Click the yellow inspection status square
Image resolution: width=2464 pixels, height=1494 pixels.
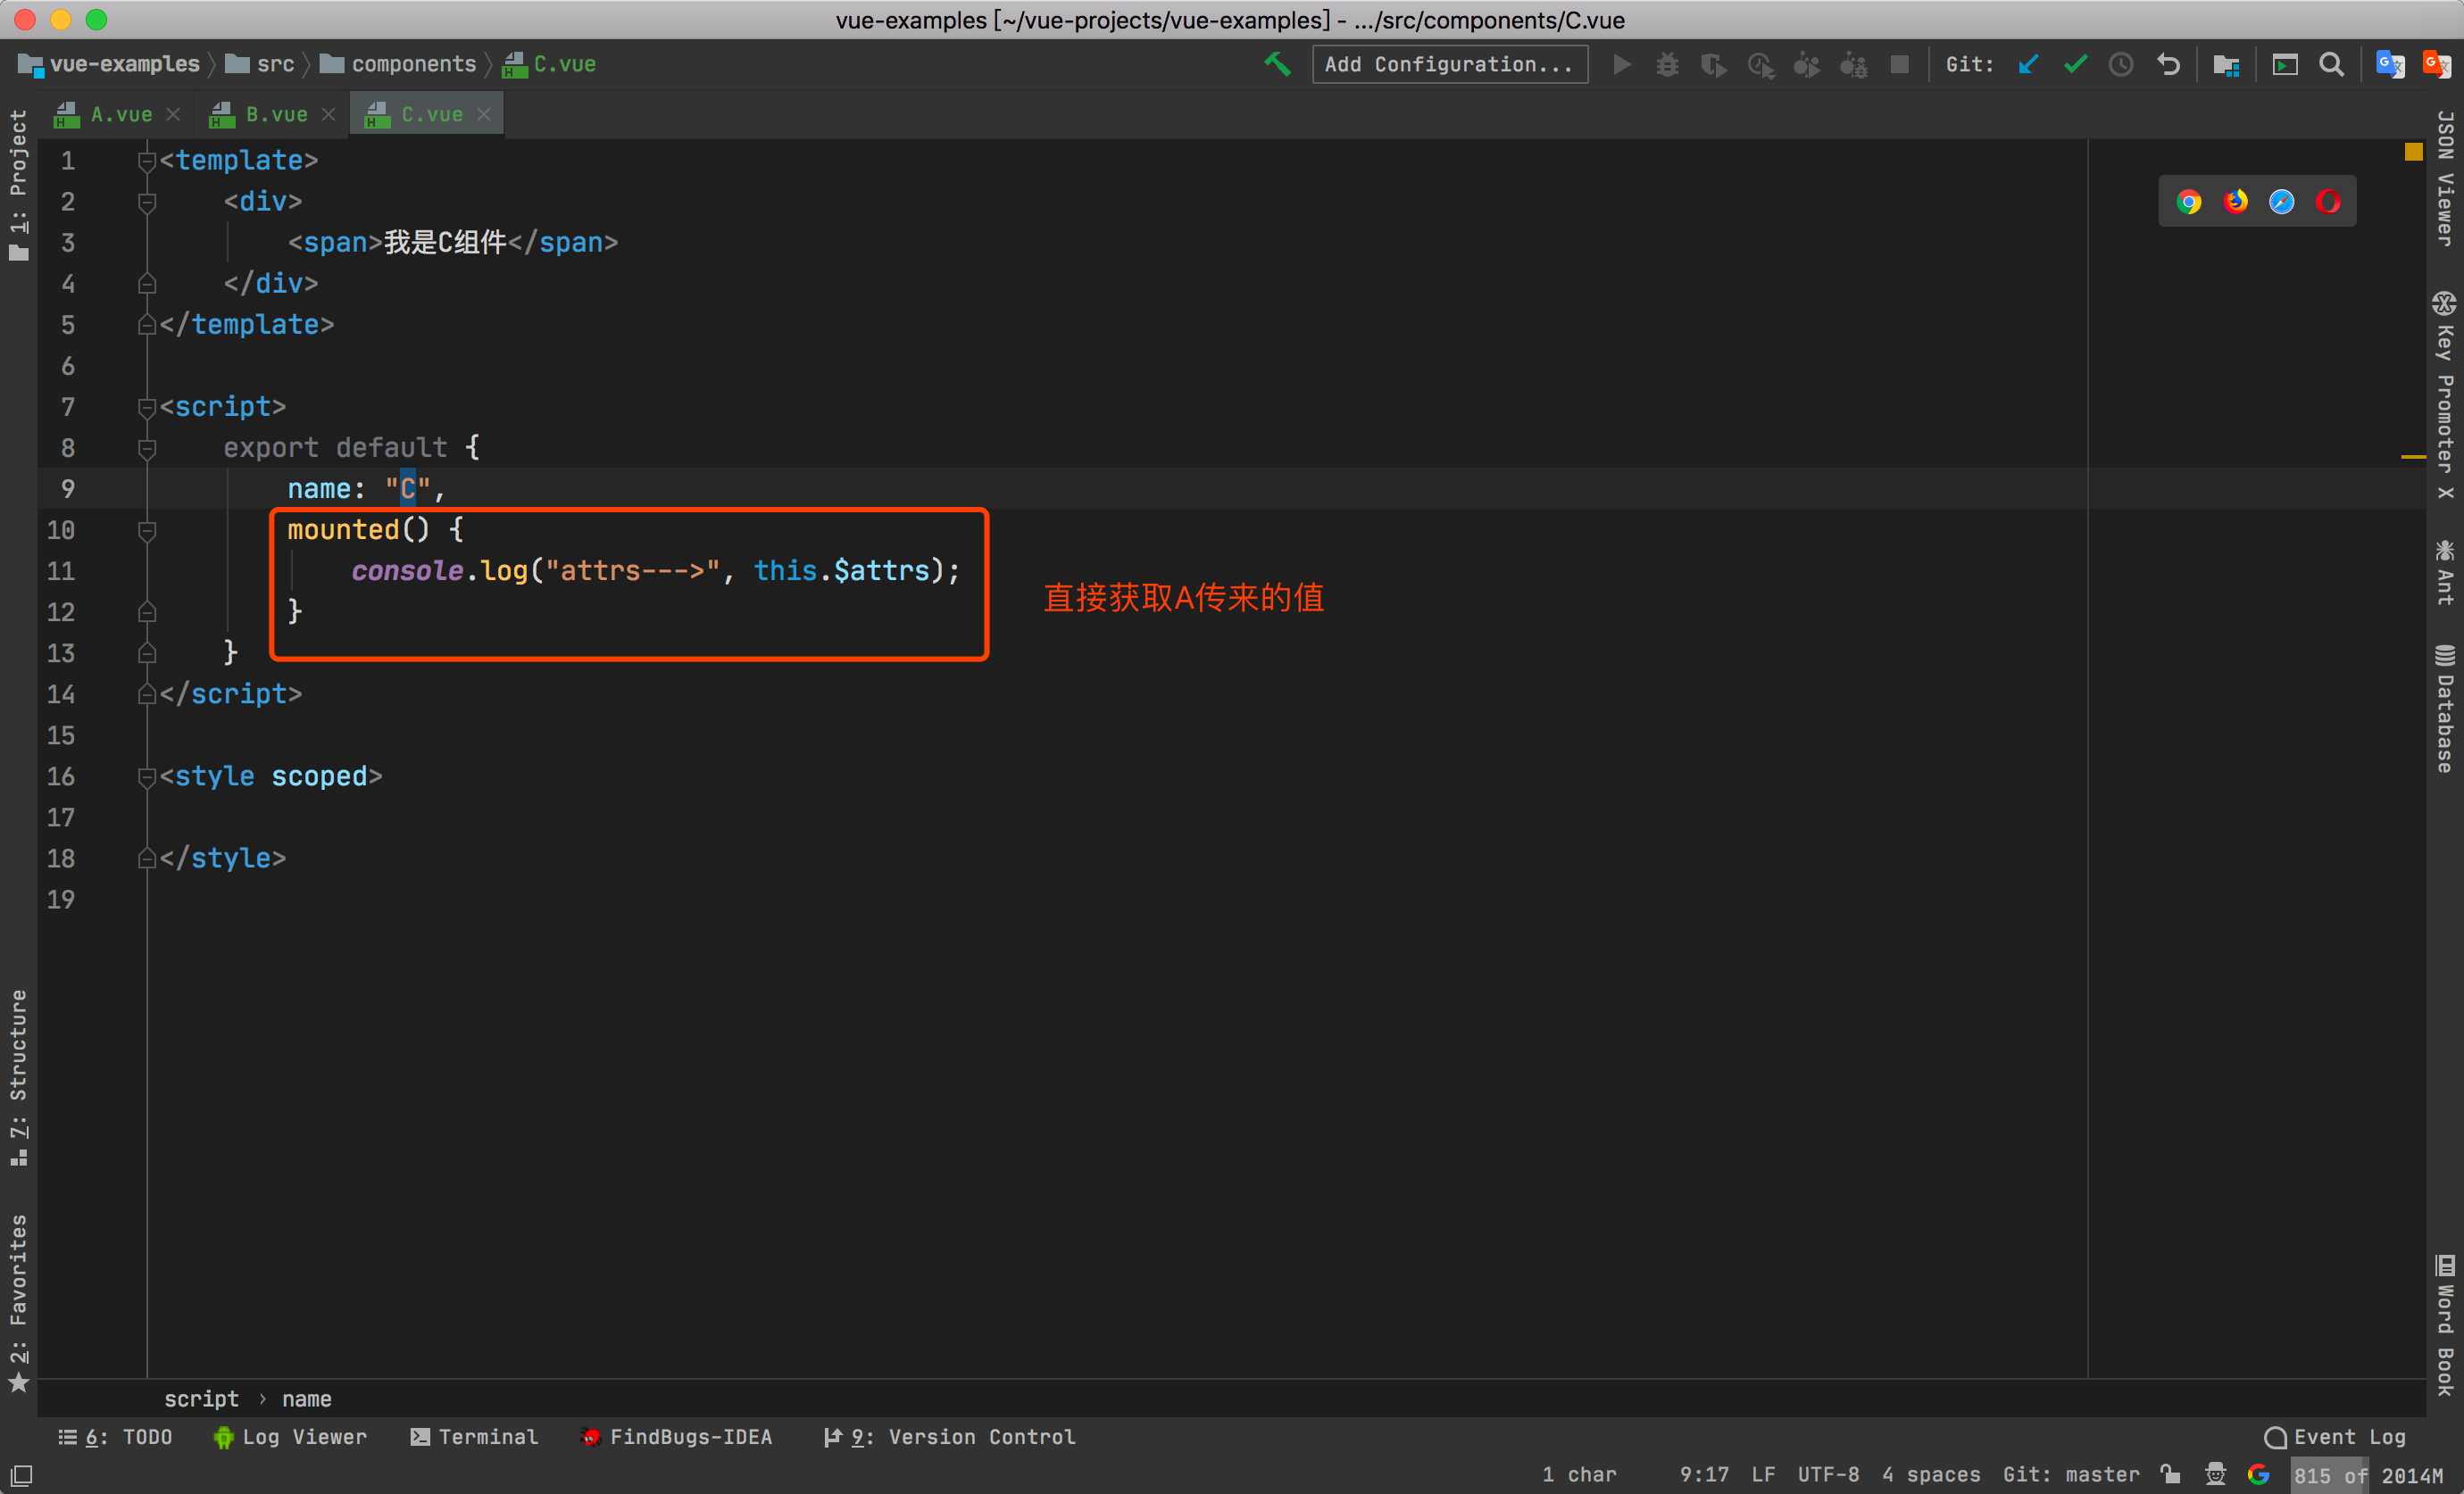tap(2413, 152)
